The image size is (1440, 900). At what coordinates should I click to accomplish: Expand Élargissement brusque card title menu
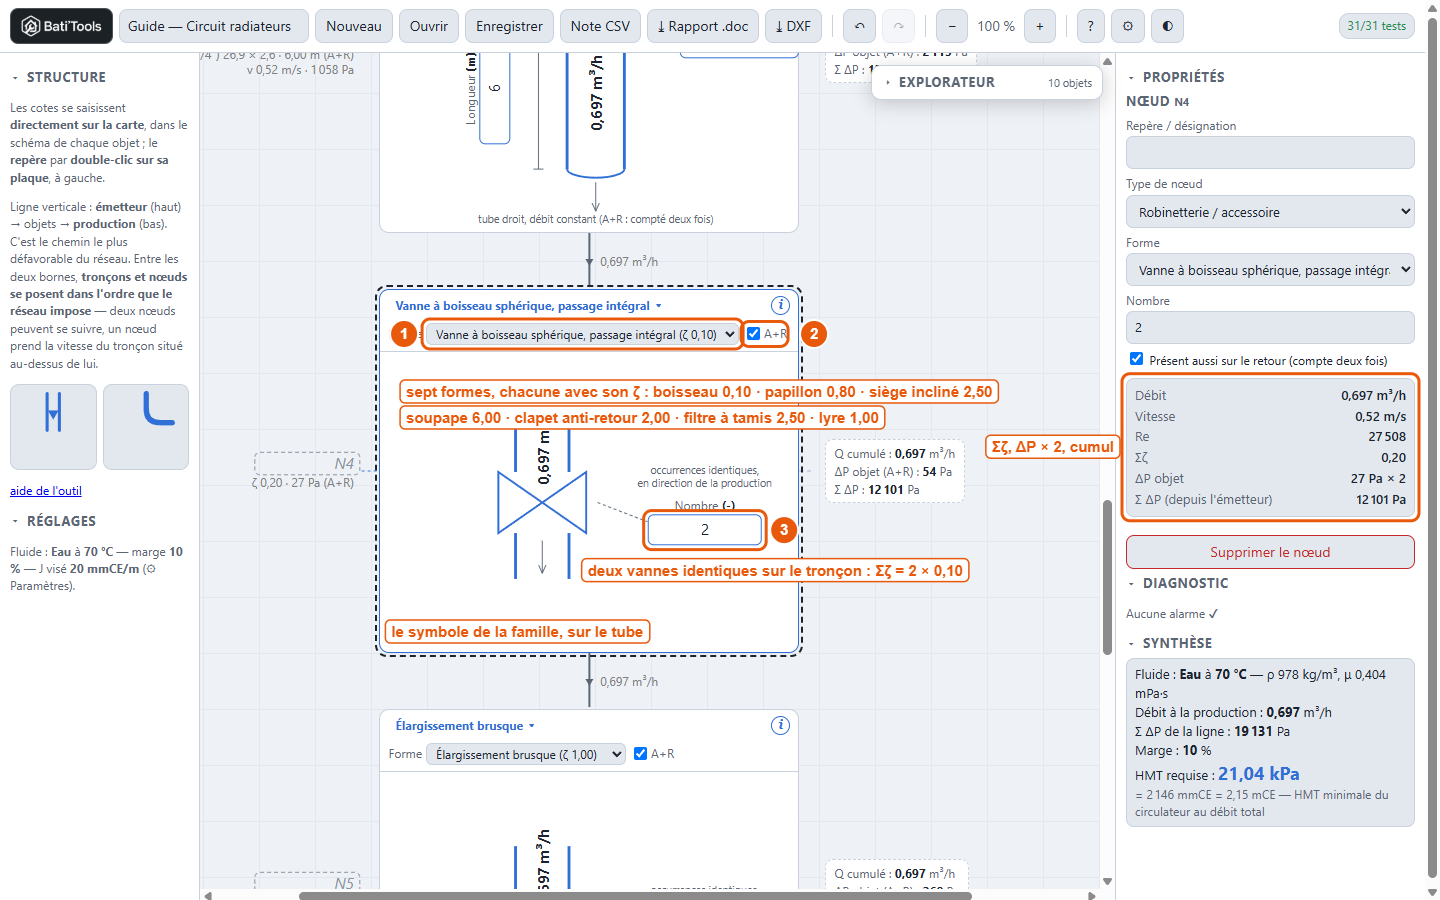click(x=465, y=726)
